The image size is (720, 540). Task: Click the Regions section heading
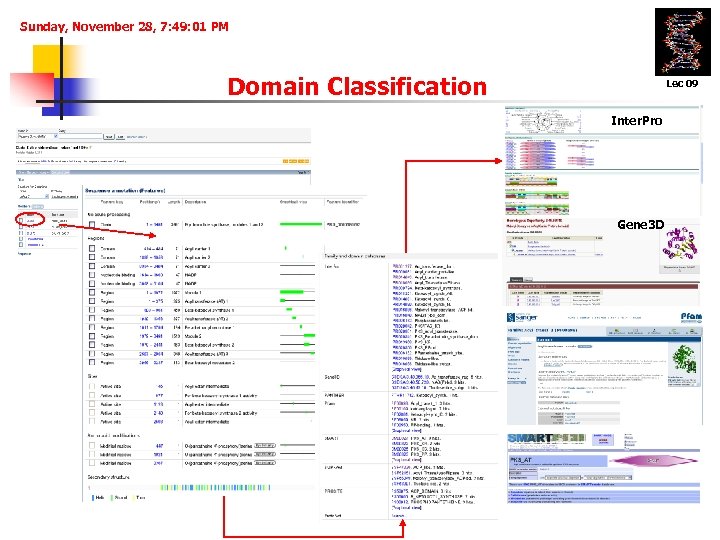(x=96, y=238)
